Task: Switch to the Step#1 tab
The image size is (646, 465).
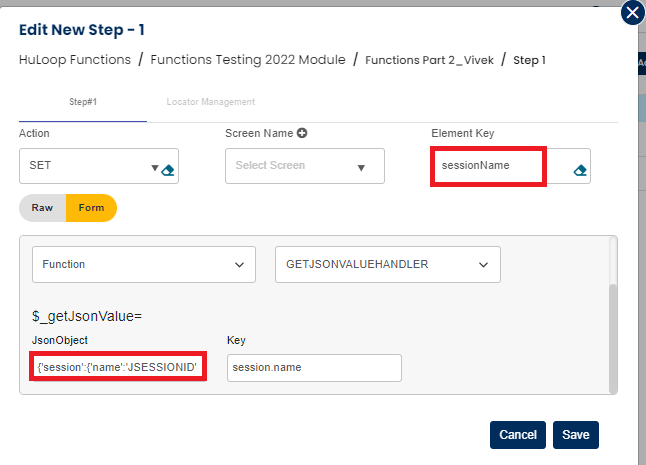Action: point(83,102)
